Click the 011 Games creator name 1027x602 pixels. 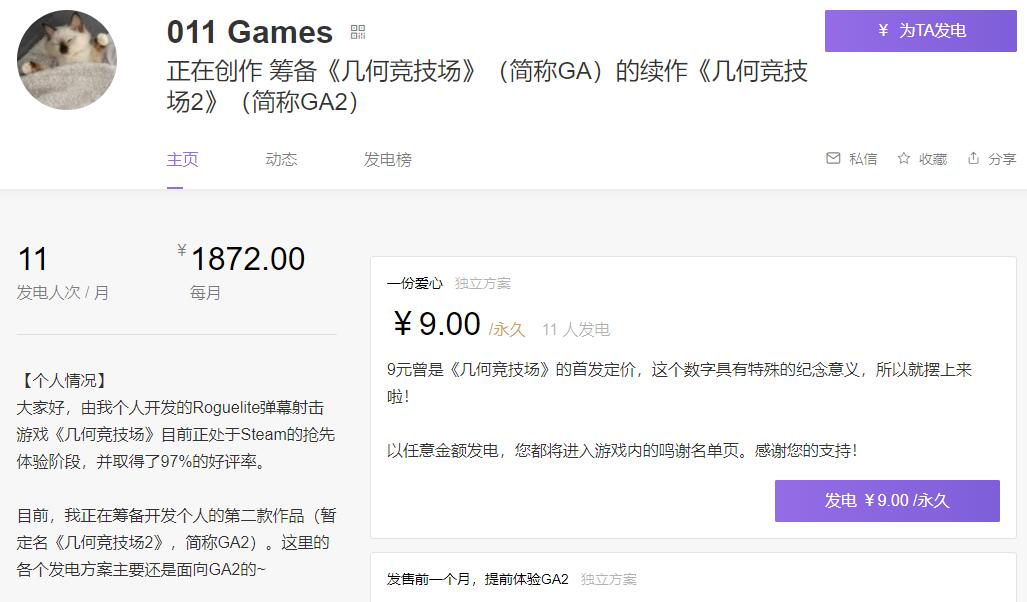point(250,32)
